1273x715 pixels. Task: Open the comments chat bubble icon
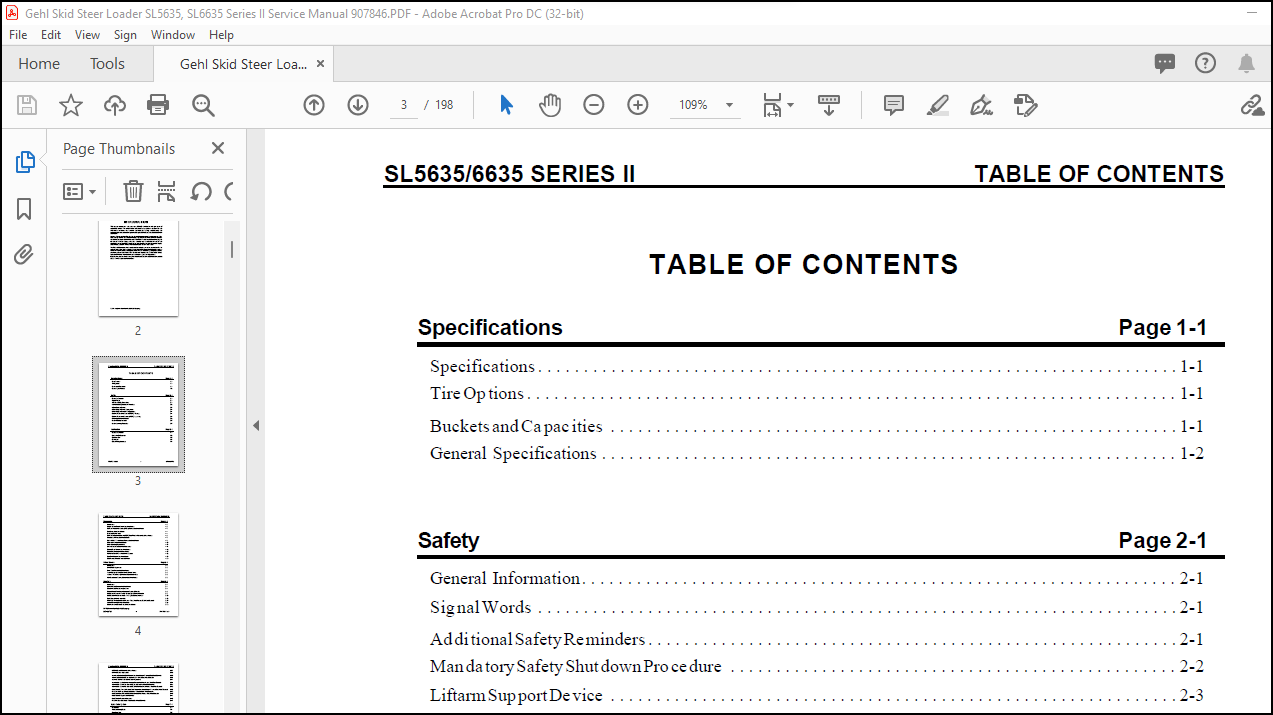[x=1165, y=63]
